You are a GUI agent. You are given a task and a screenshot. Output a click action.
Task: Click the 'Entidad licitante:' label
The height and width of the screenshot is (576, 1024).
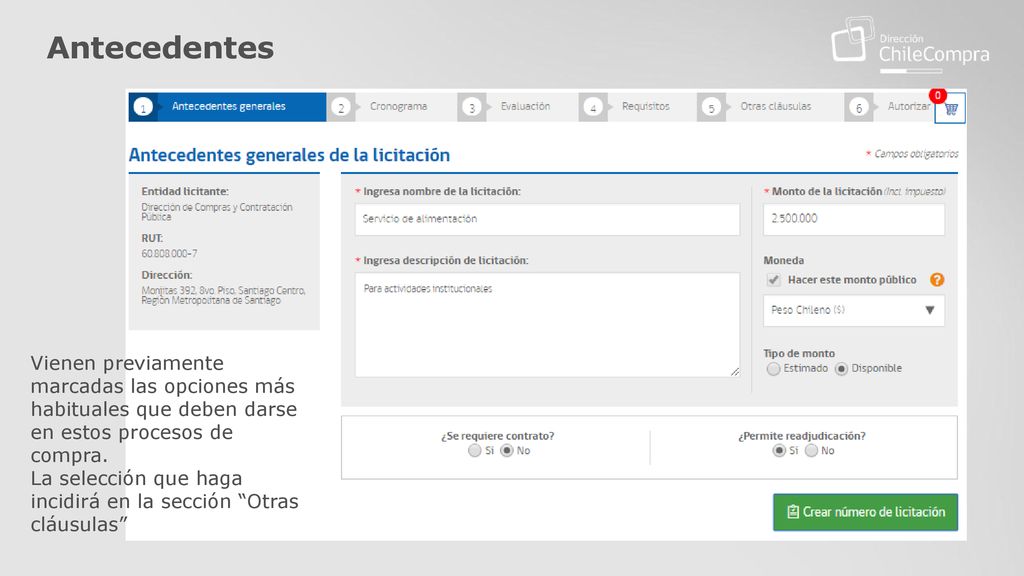185,191
